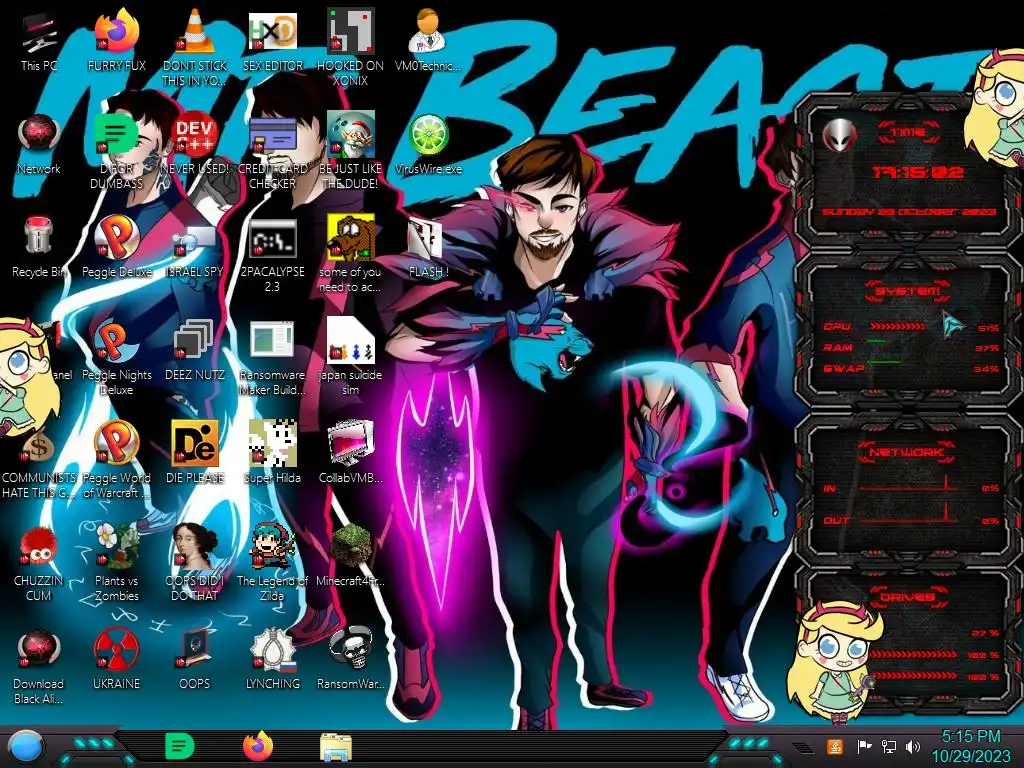Click the Star Butterfly mascot over DRIVES widget
This screenshot has height=768, width=1024.
tap(836, 663)
